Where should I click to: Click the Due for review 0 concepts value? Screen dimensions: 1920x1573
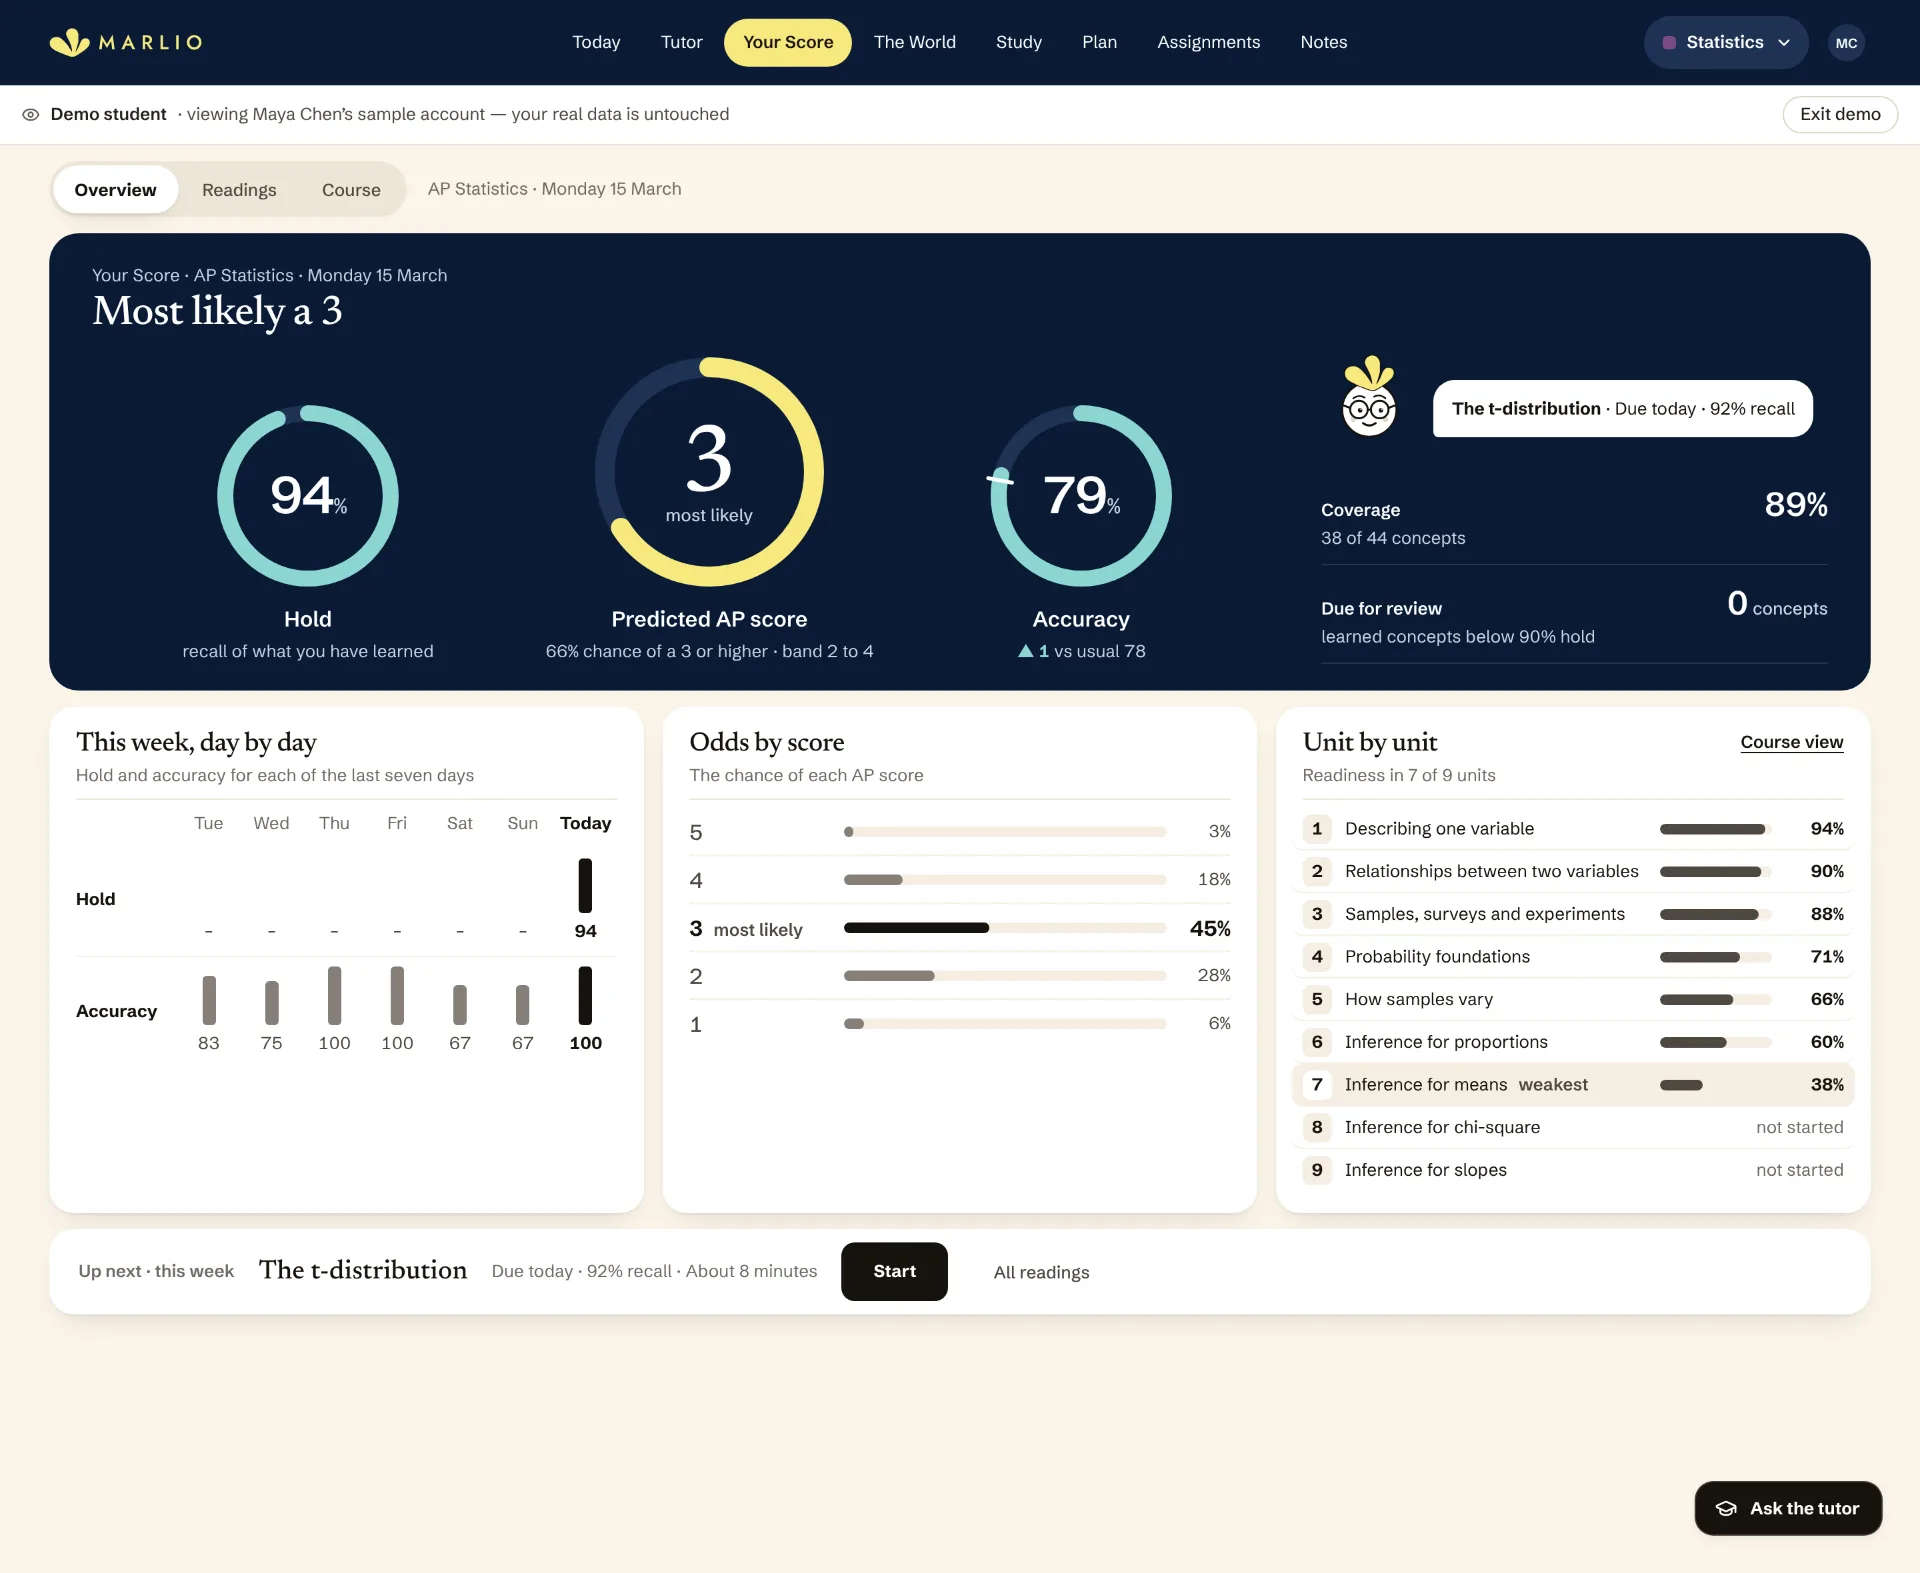[1777, 604]
